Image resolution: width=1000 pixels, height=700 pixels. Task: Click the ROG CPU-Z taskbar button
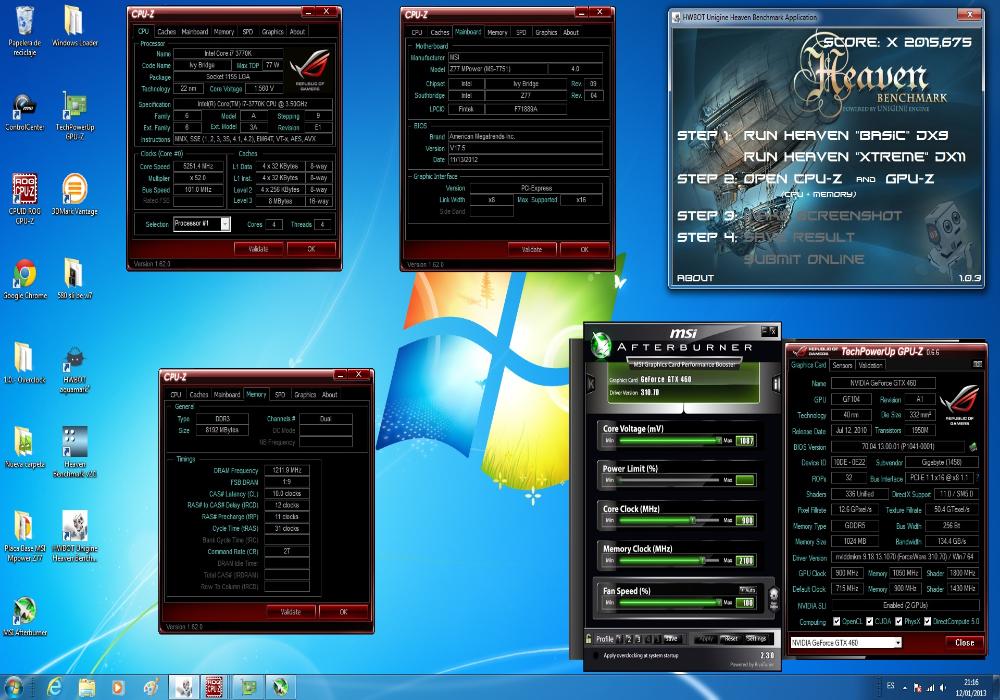(214, 687)
